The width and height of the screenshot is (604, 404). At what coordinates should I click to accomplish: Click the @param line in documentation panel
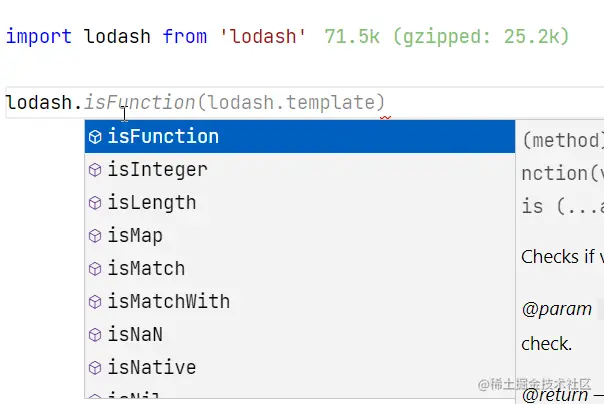(x=557, y=309)
